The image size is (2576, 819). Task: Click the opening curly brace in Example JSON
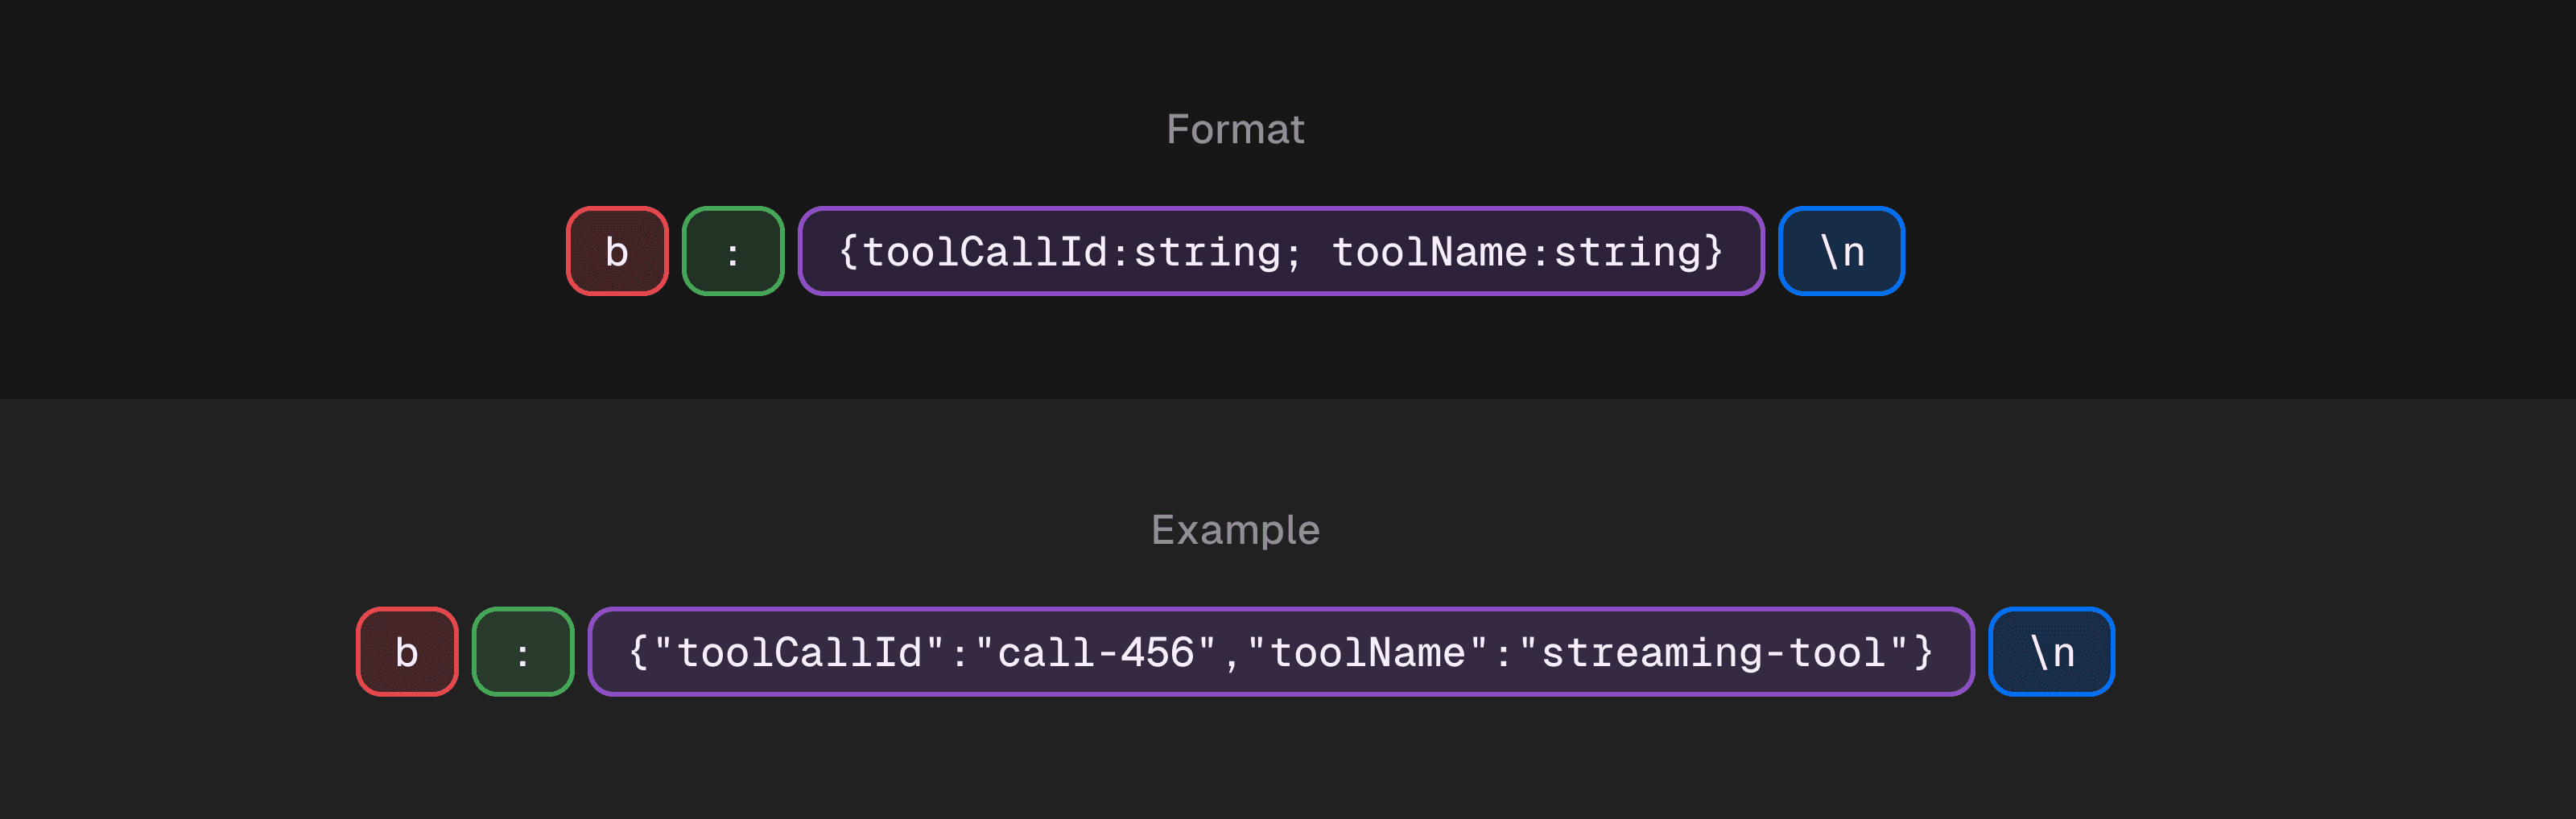pos(638,653)
